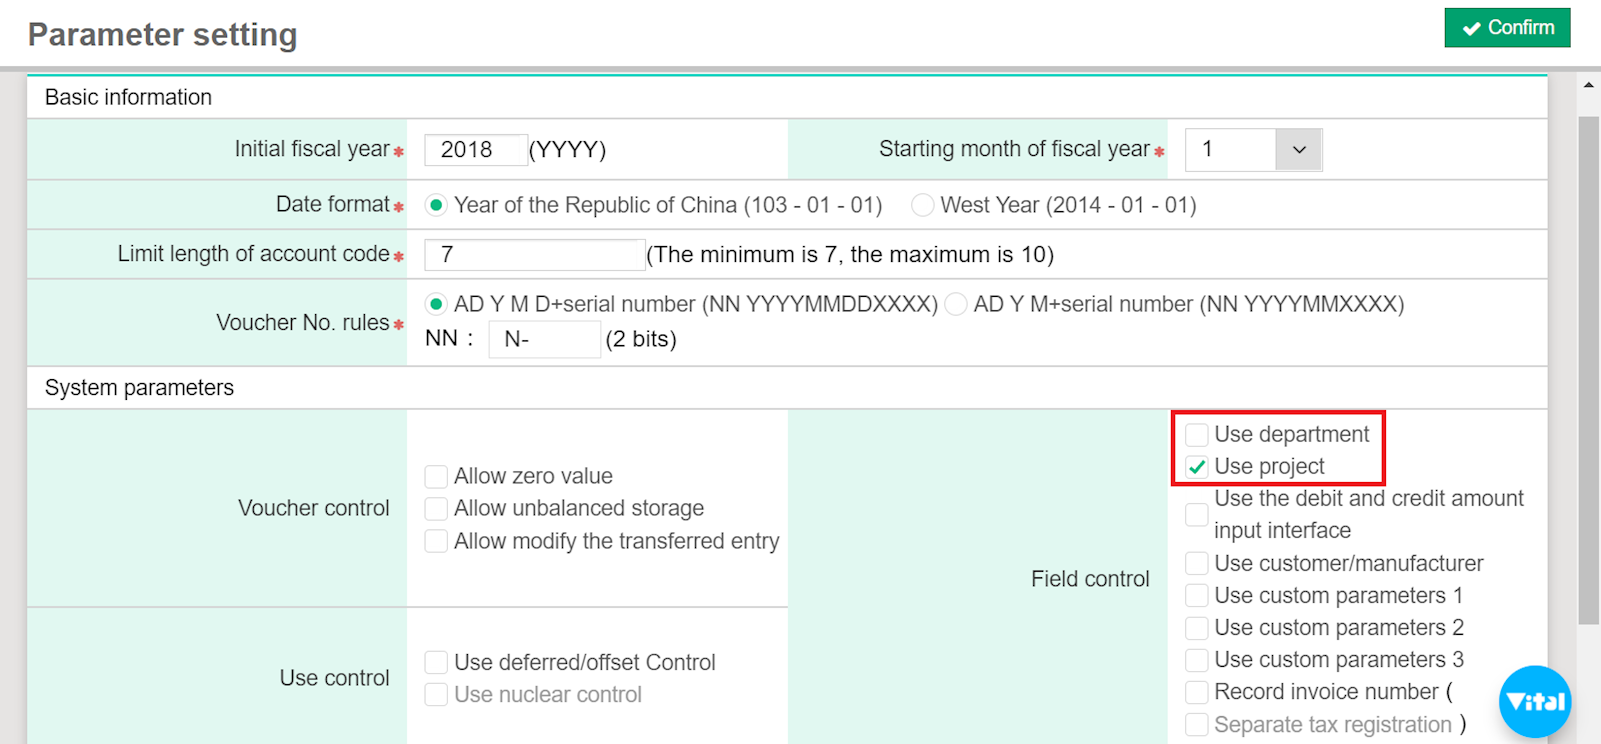Choose AD Y M D+serial number voucher rule
The image size is (1601, 744).
pos(436,304)
